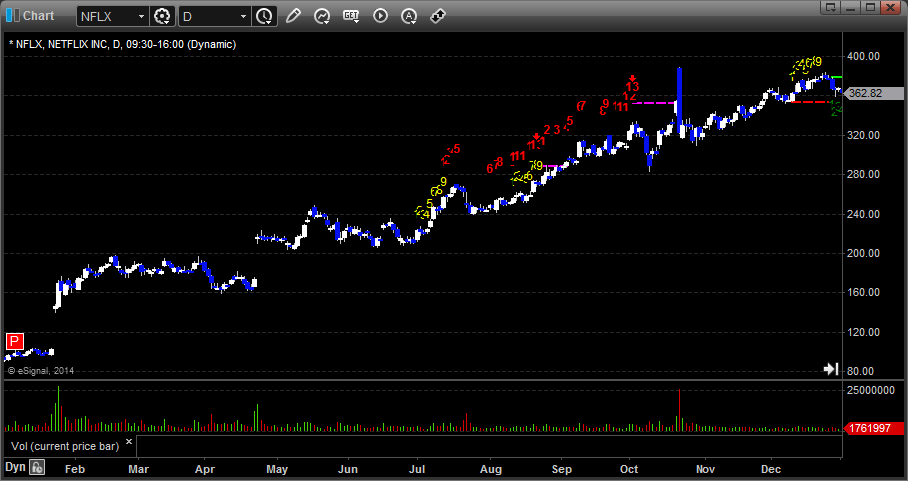Click the blue window link indicator

click(x=13, y=16)
